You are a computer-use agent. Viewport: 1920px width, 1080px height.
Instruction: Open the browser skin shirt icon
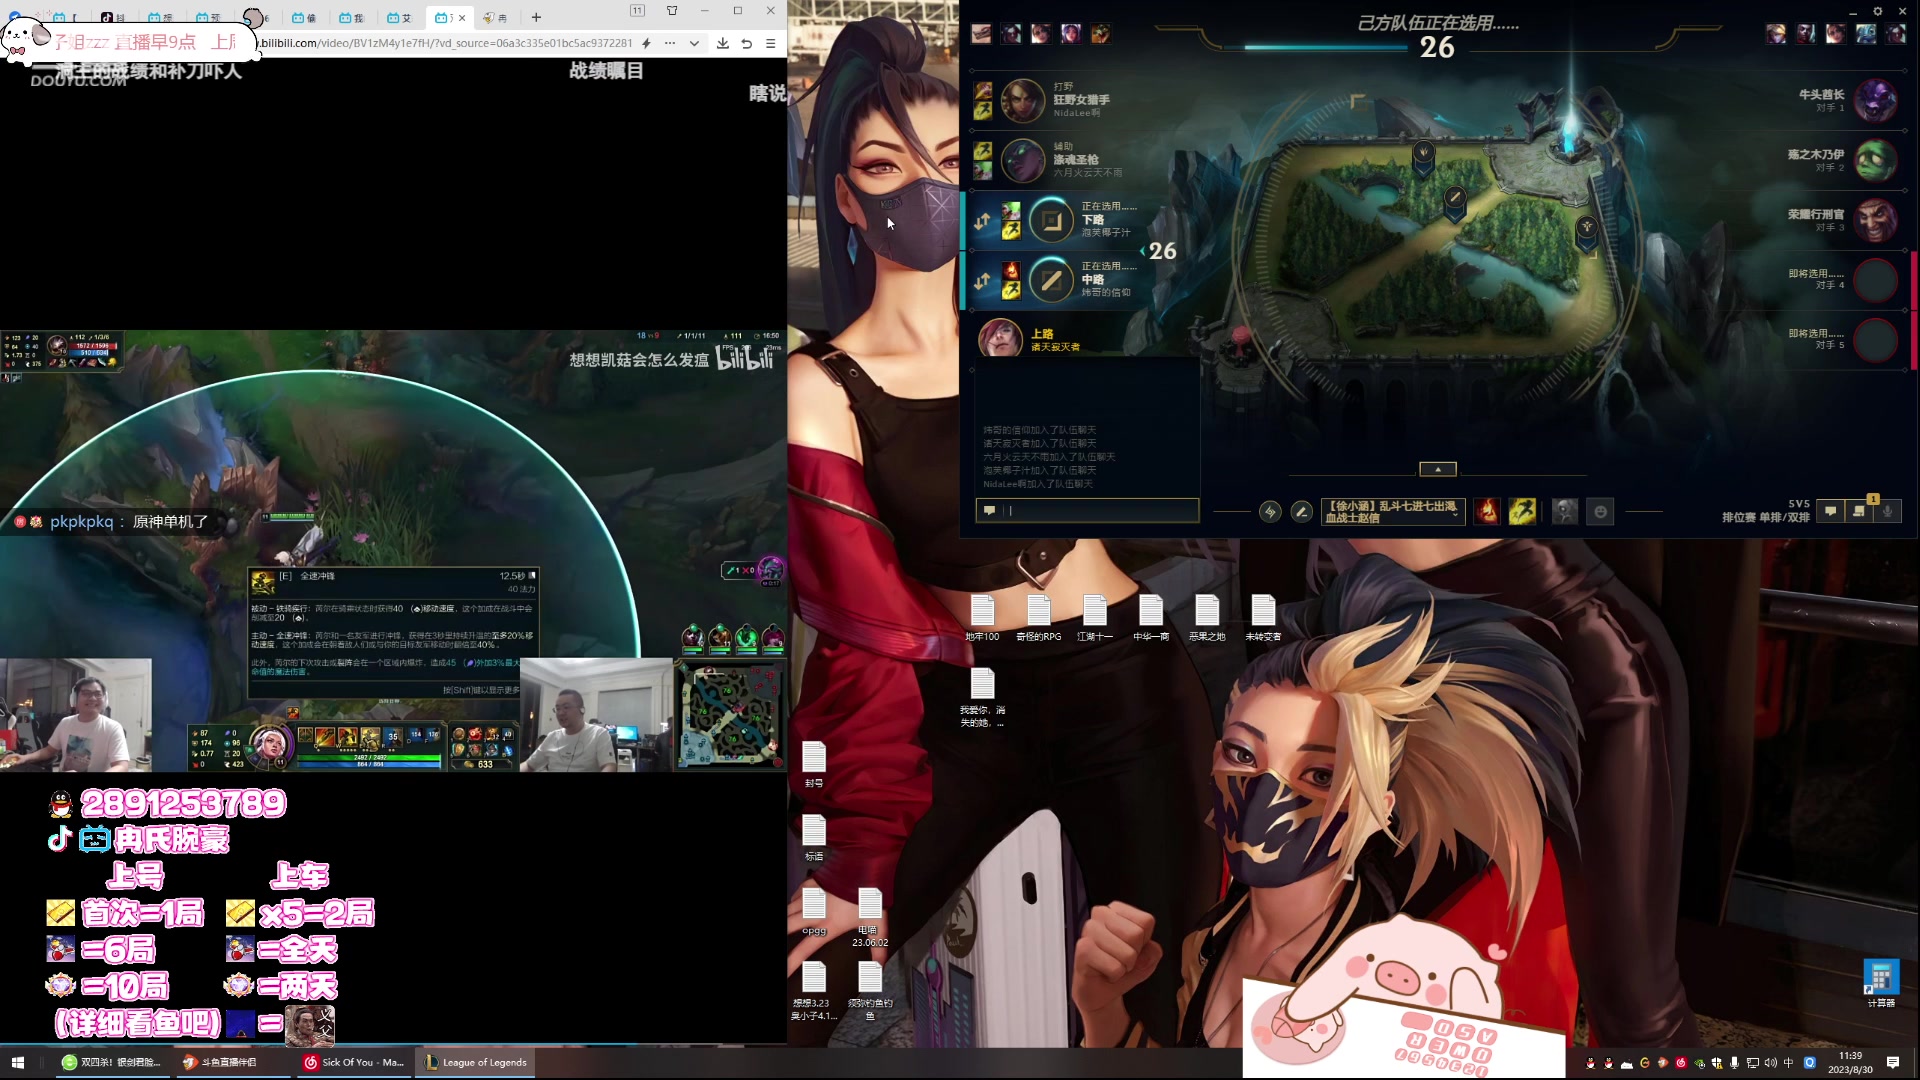tap(672, 11)
